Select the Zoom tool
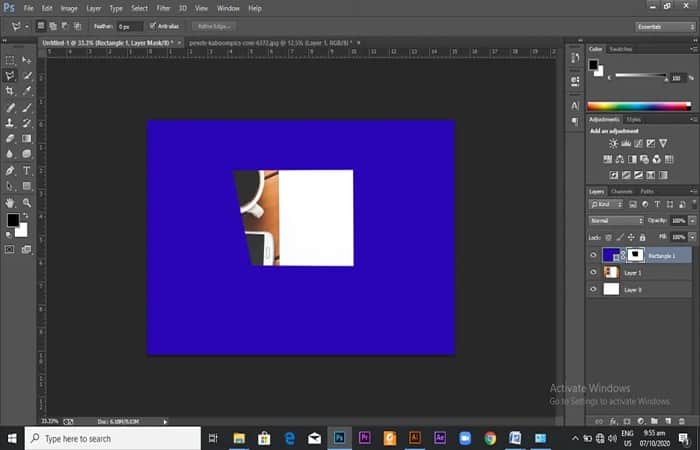 27,203
